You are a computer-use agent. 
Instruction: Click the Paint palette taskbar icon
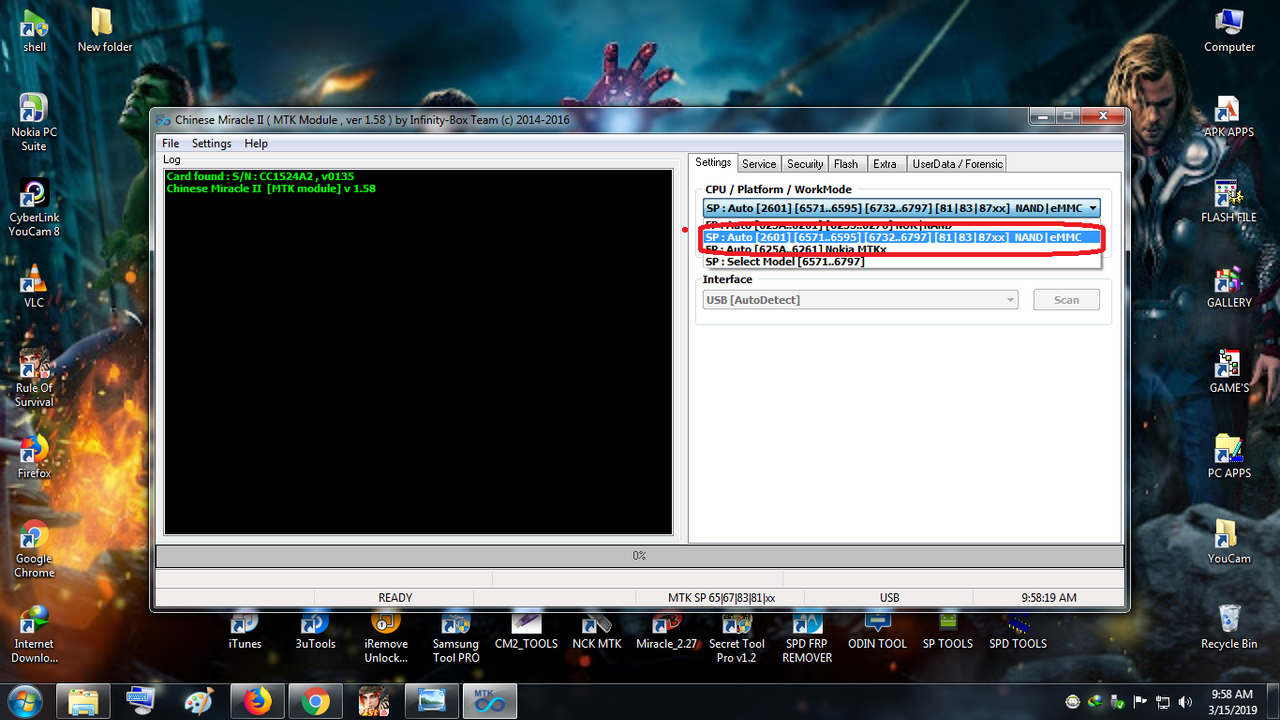pyautogui.click(x=199, y=701)
